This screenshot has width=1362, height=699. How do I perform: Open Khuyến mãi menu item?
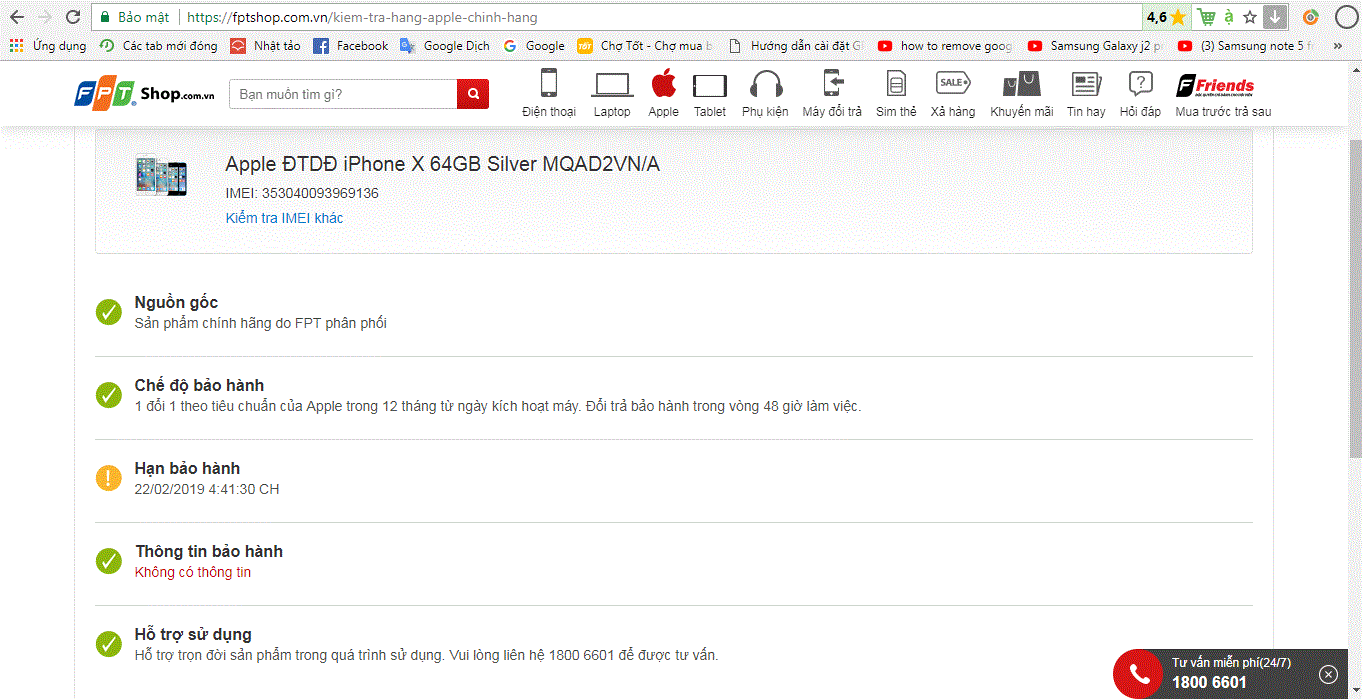point(1021,85)
